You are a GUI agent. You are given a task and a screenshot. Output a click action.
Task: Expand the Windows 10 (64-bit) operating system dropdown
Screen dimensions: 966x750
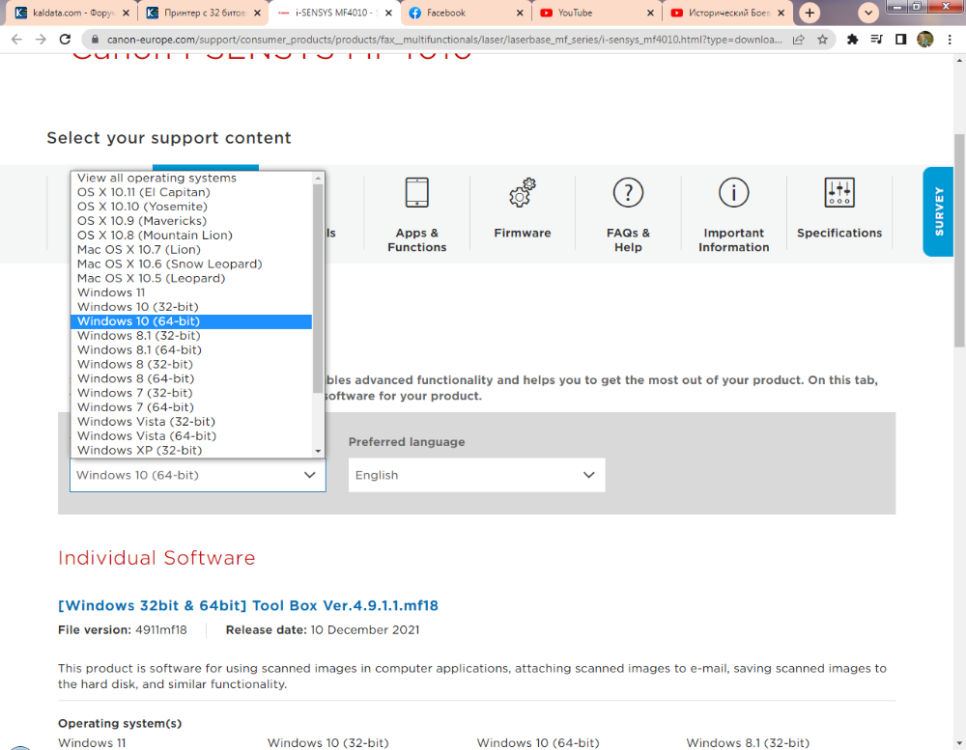click(197, 475)
